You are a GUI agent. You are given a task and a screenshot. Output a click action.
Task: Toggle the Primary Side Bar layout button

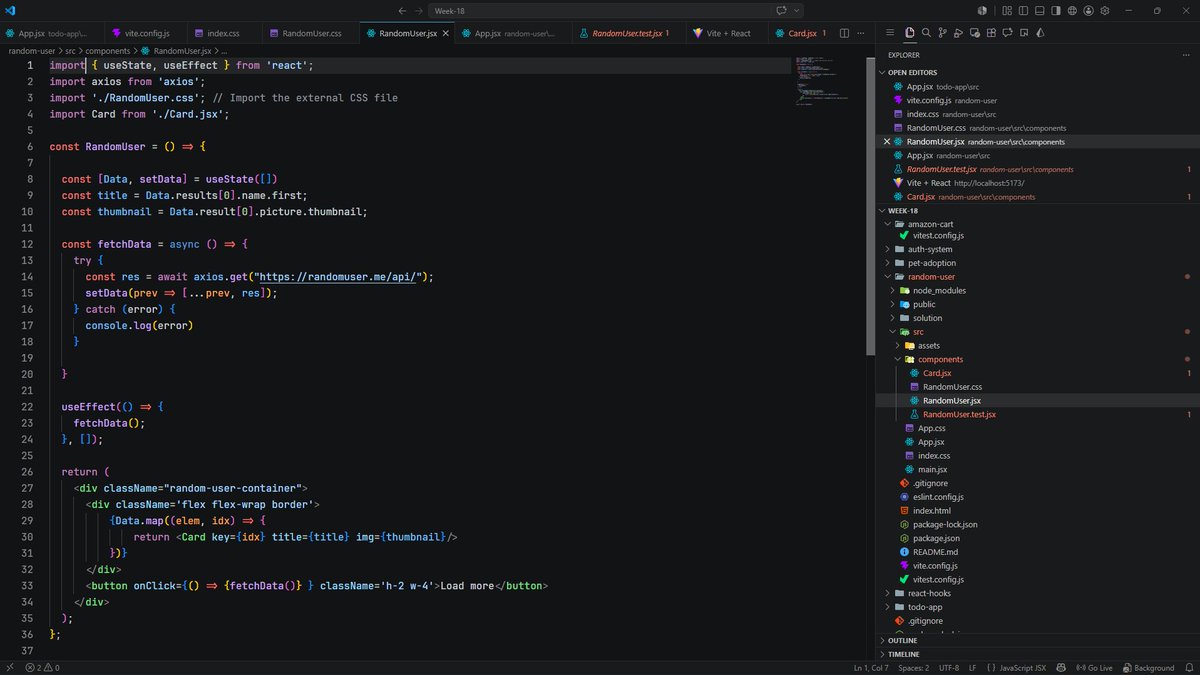[x=1023, y=10]
